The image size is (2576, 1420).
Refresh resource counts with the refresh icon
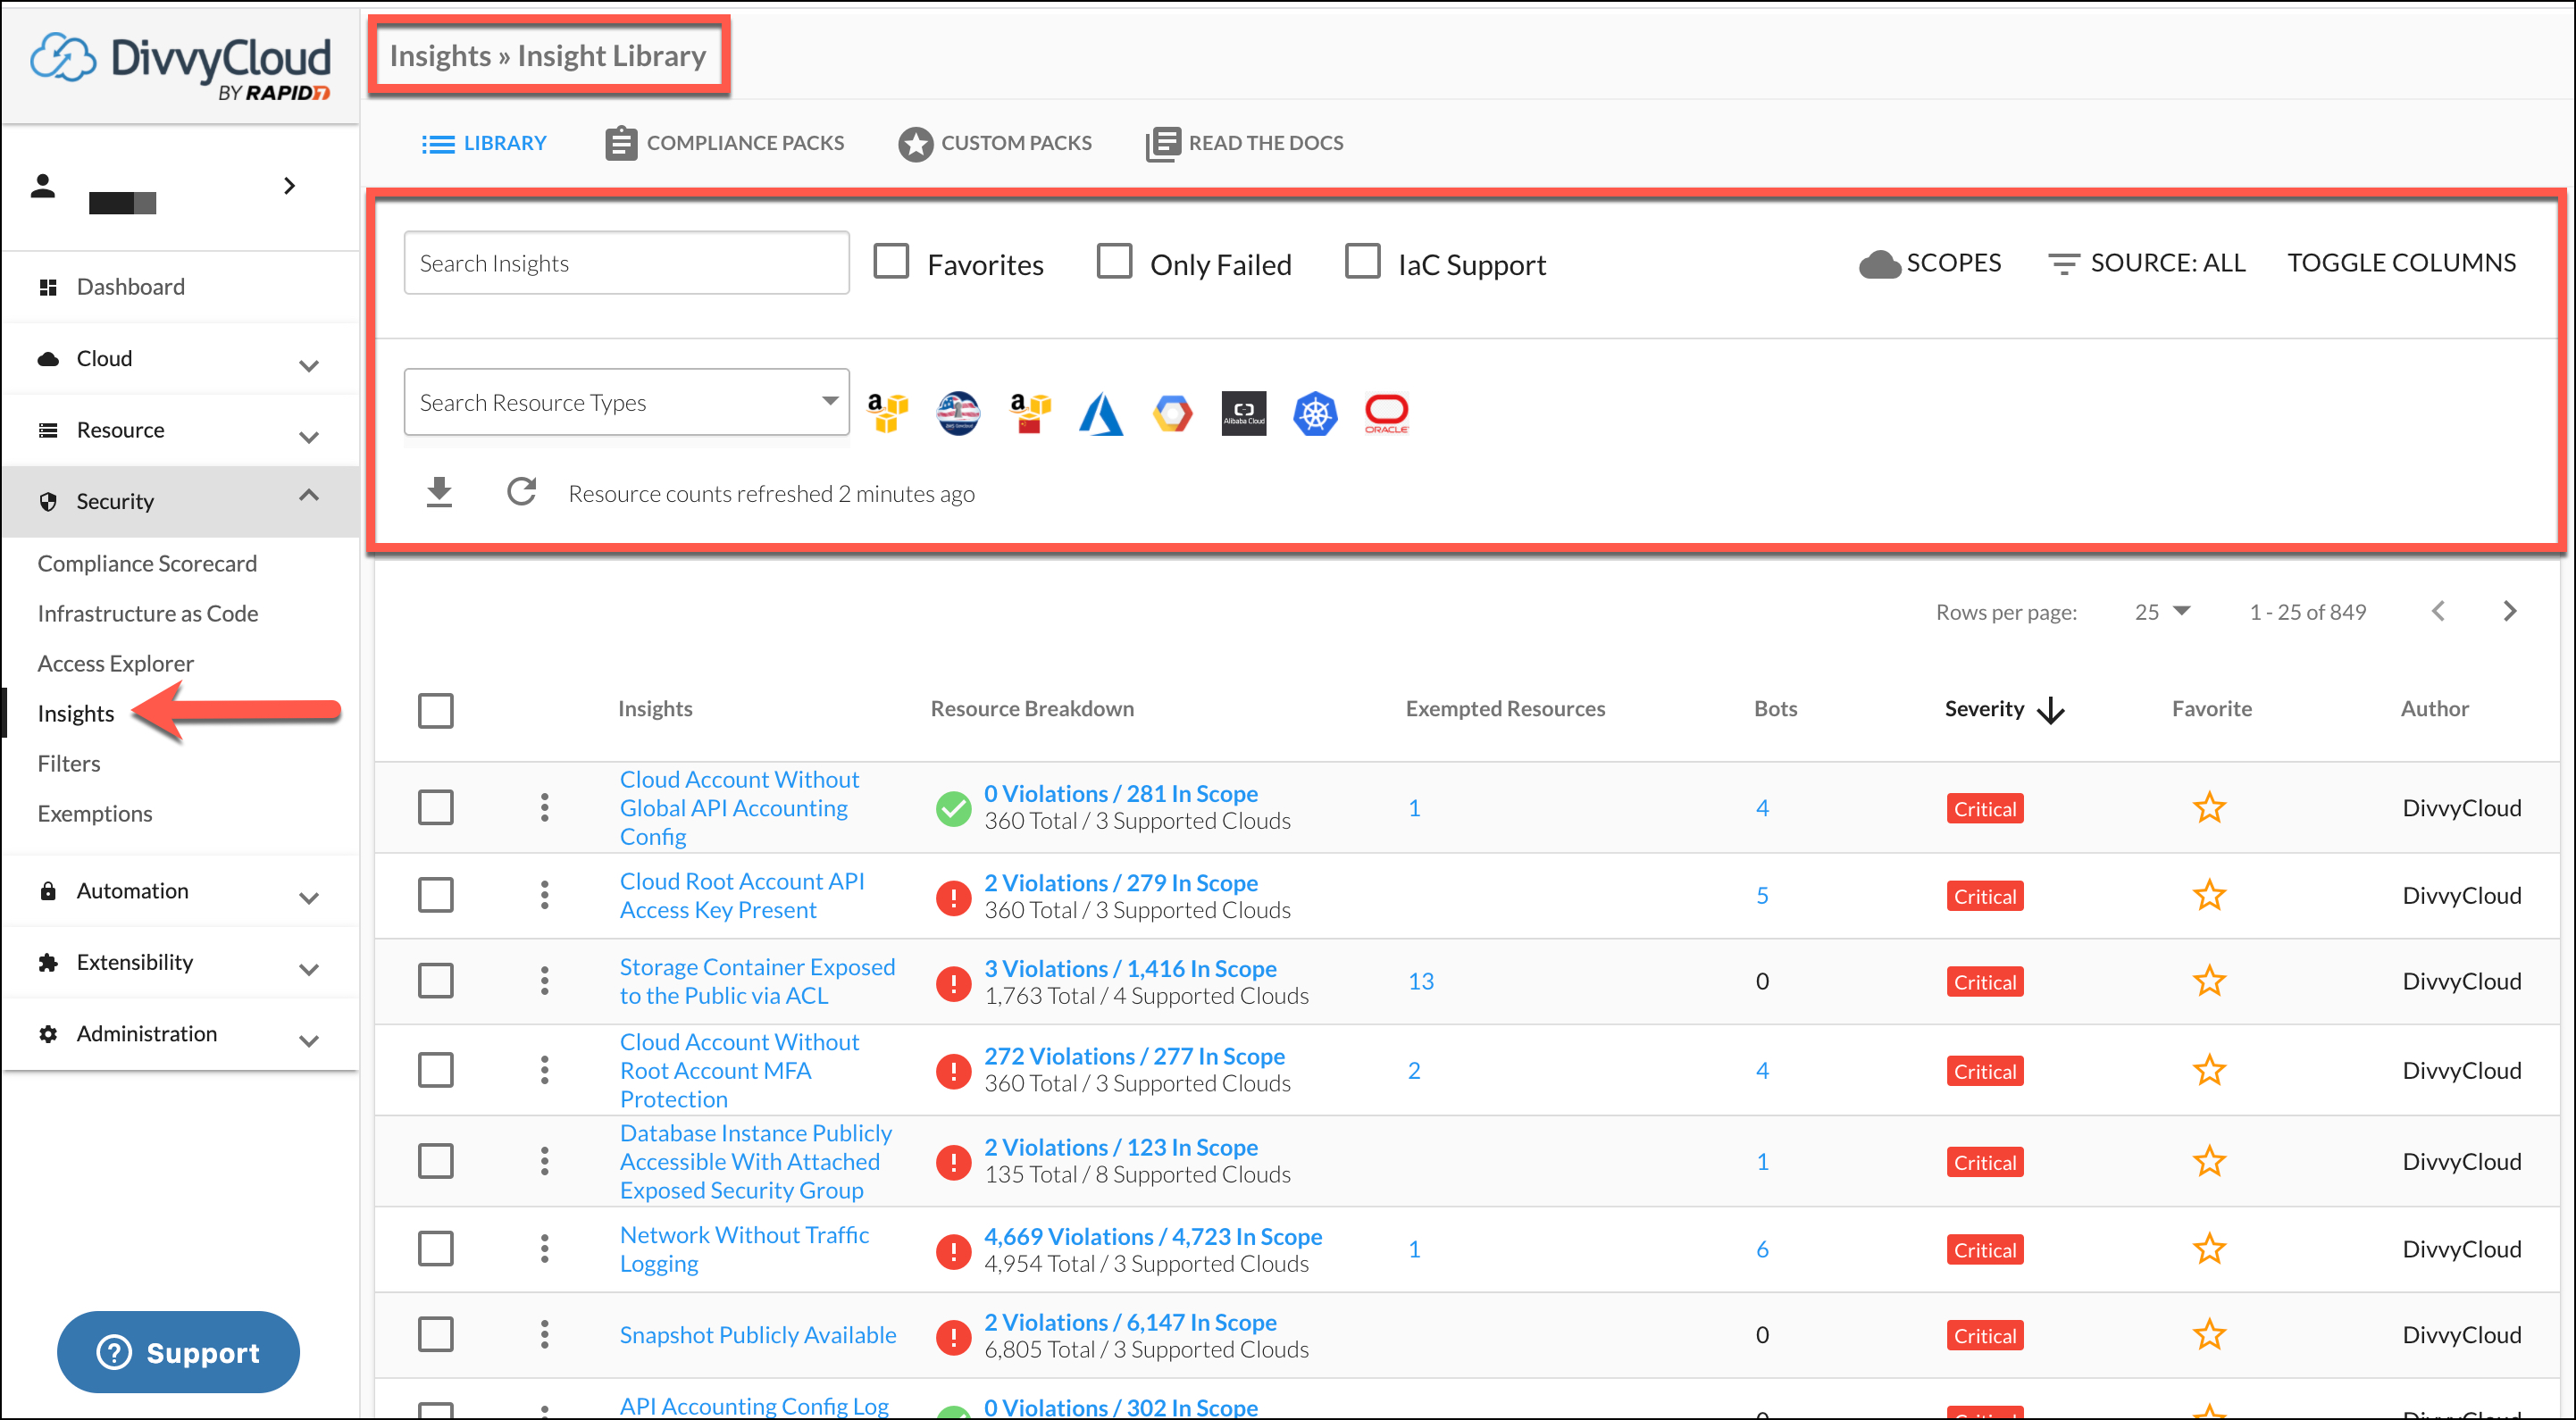pyautogui.click(x=521, y=492)
